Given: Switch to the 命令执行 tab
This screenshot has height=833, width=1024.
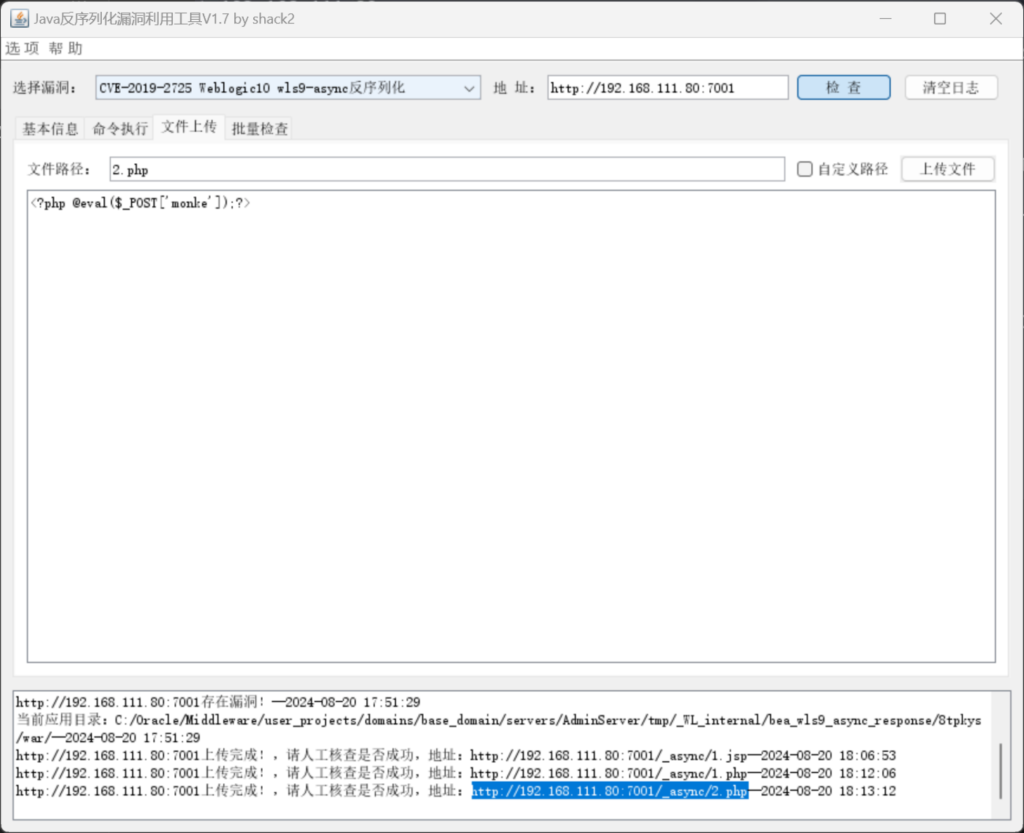Looking at the screenshot, I should tap(120, 129).
